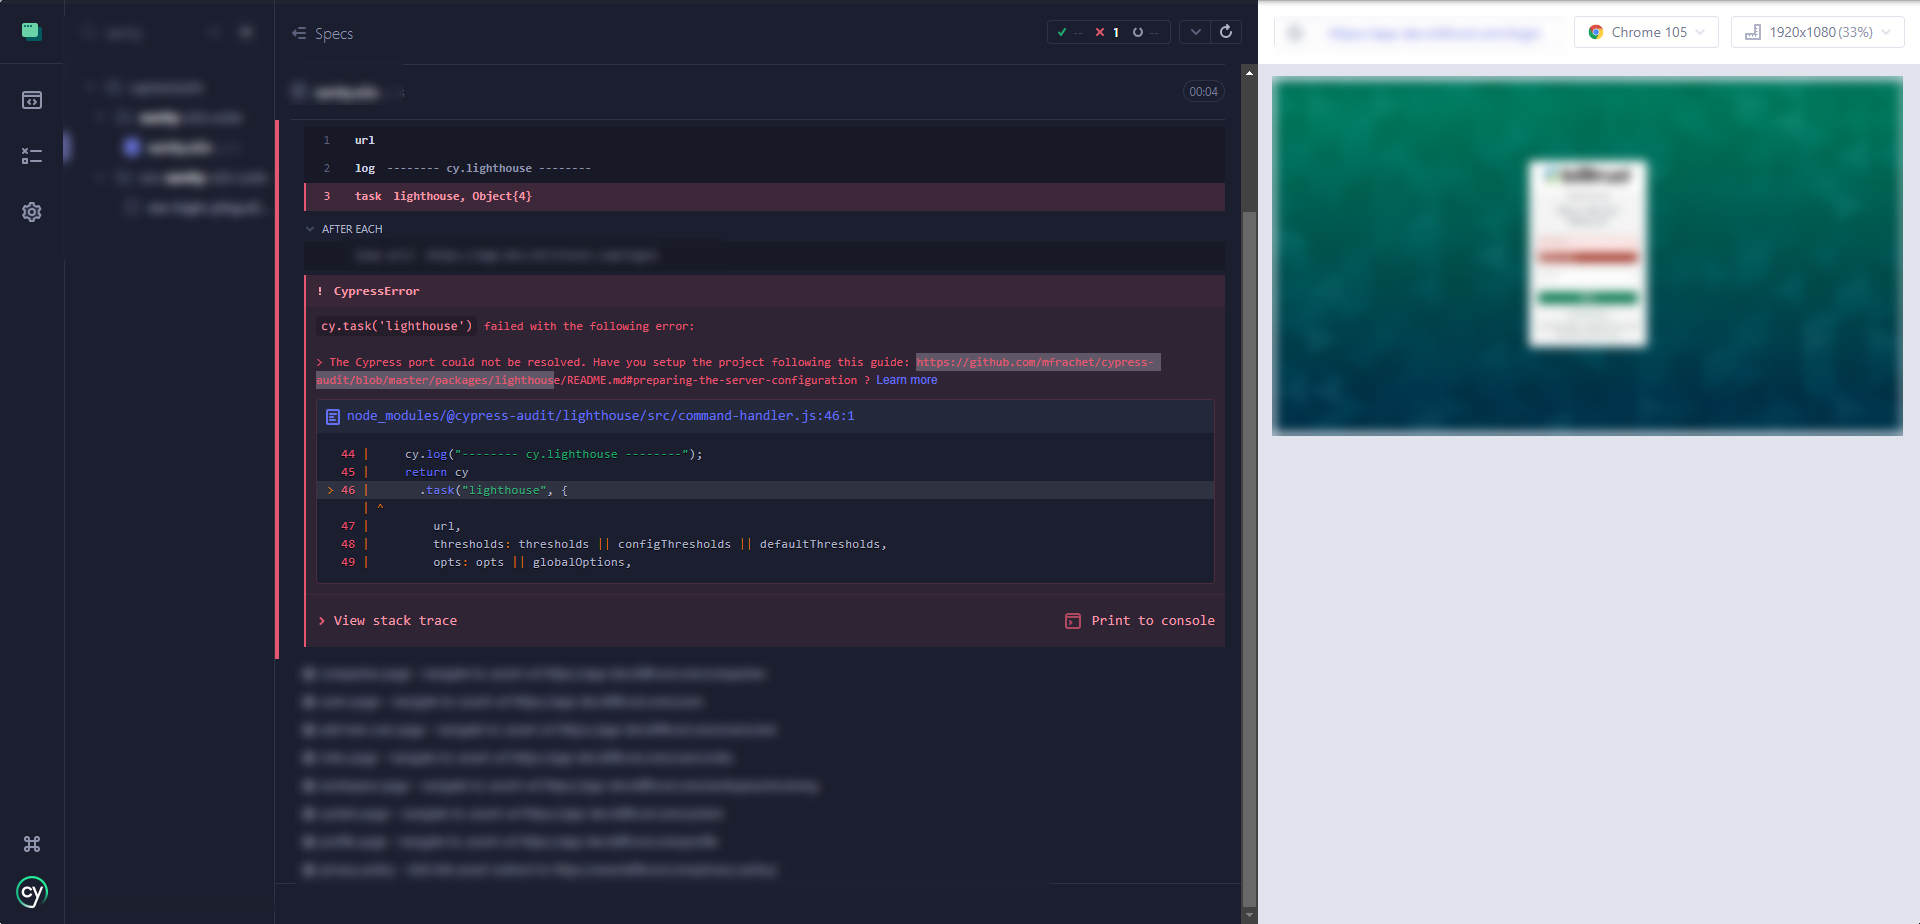Open the 1920x1080 viewport dropdown

click(x=1816, y=31)
